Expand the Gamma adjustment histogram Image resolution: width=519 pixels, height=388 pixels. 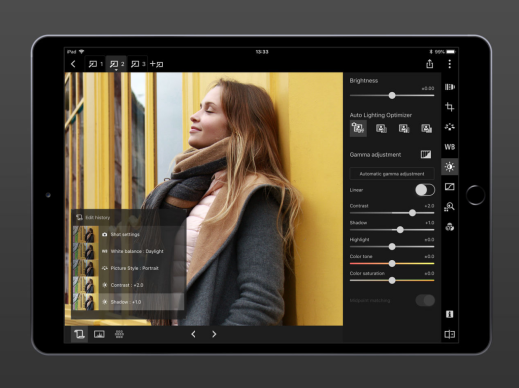pos(426,154)
